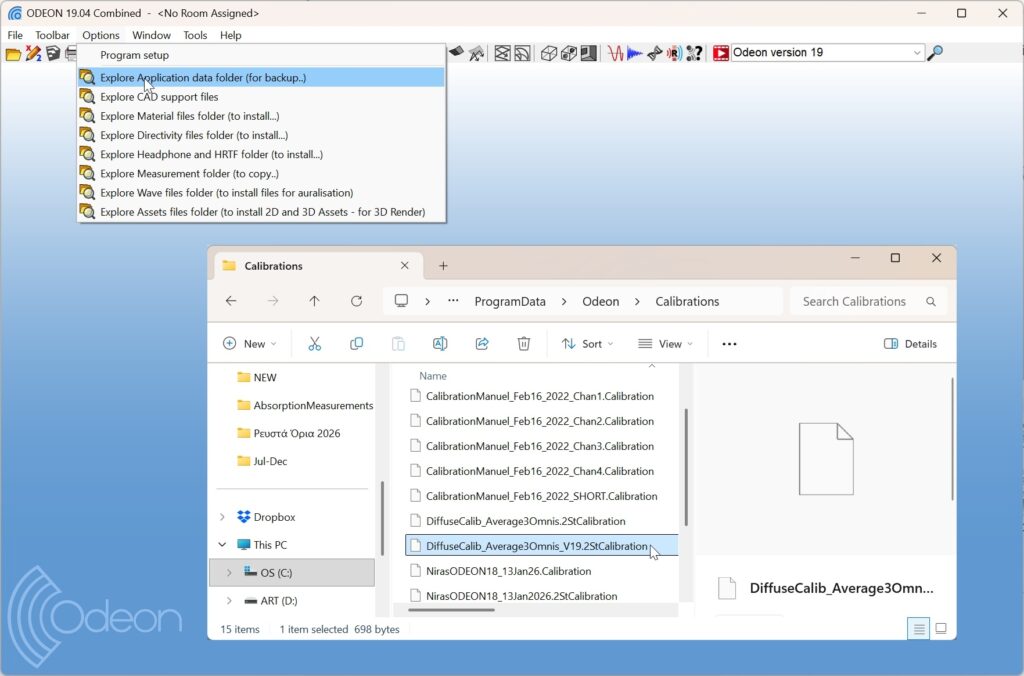The width and height of the screenshot is (1024, 676).
Task: Switch to details list view in status bar
Action: tap(918, 629)
